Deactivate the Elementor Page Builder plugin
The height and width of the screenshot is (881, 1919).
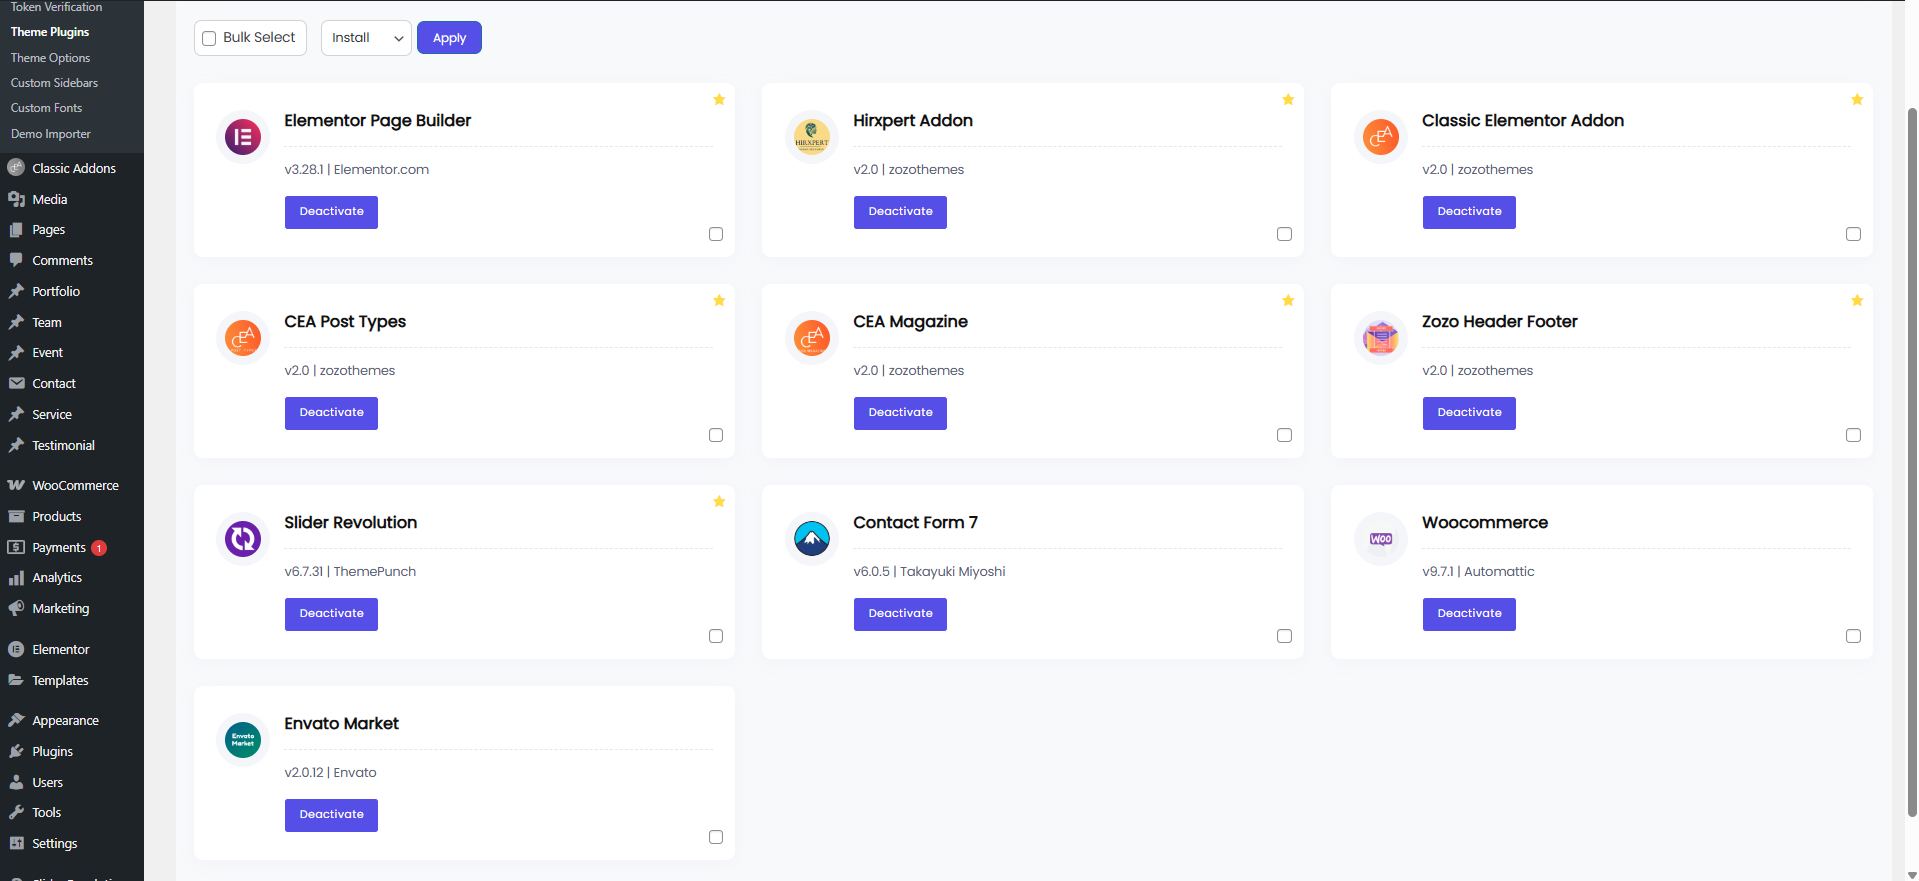[331, 212]
